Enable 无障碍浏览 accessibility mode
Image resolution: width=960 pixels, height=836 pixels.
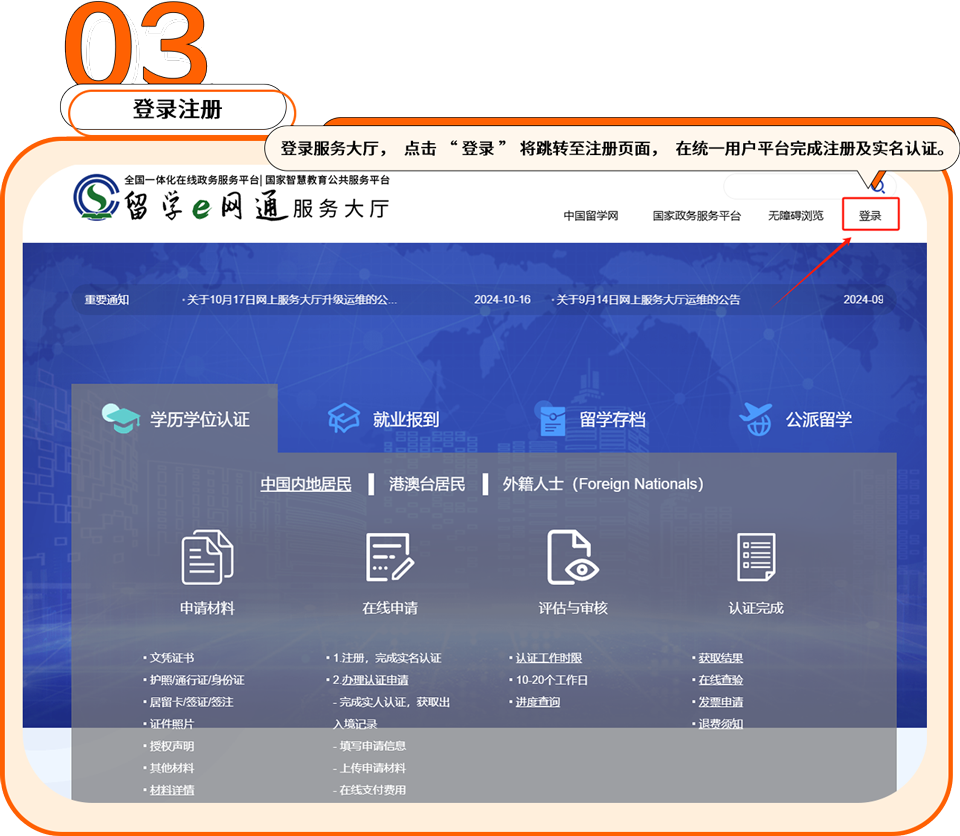795,216
